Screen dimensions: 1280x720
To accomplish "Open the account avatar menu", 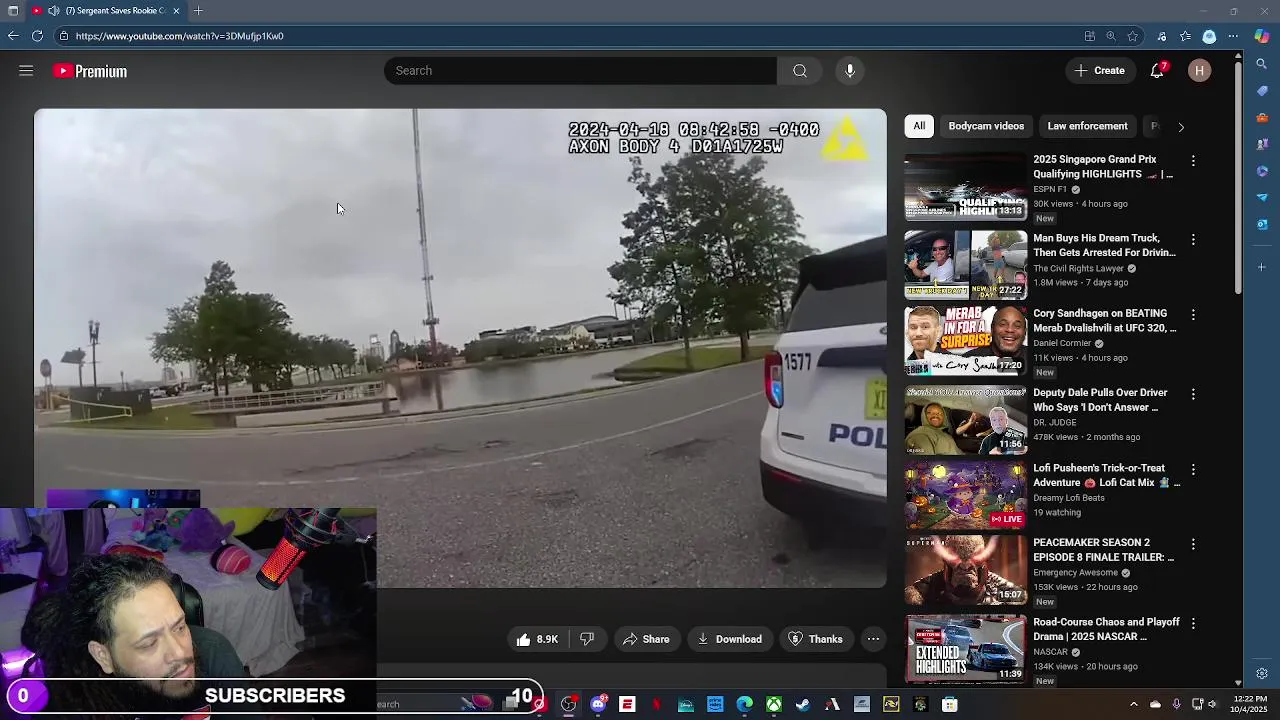I will tap(1200, 70).
